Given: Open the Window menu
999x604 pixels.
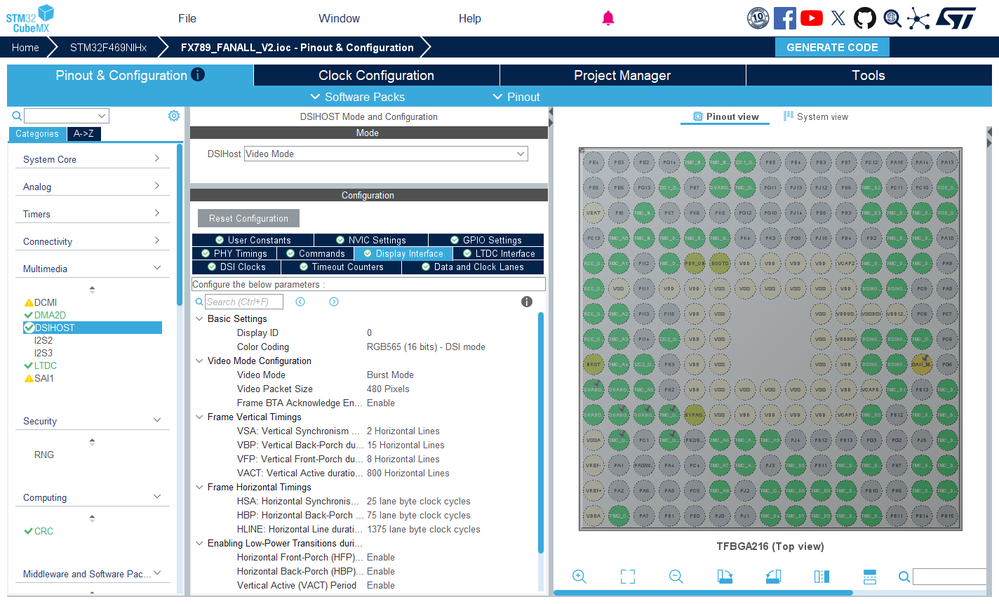Looking at the screenshot, I should [x=339, y=18].
